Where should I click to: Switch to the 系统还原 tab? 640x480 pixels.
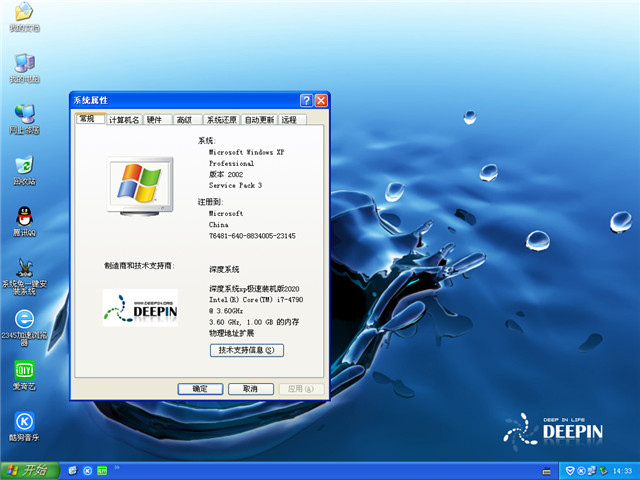(222, 120)
